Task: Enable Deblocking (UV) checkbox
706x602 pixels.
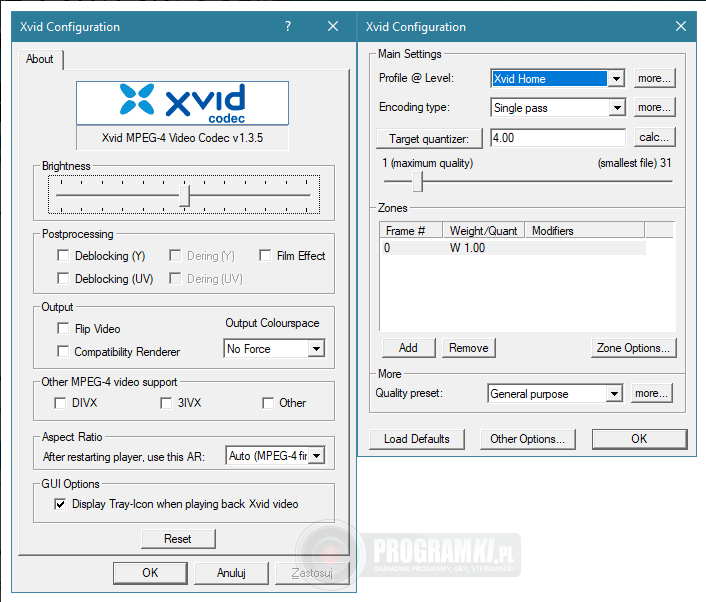Action: pyautogui.click(x=63, y=278)
